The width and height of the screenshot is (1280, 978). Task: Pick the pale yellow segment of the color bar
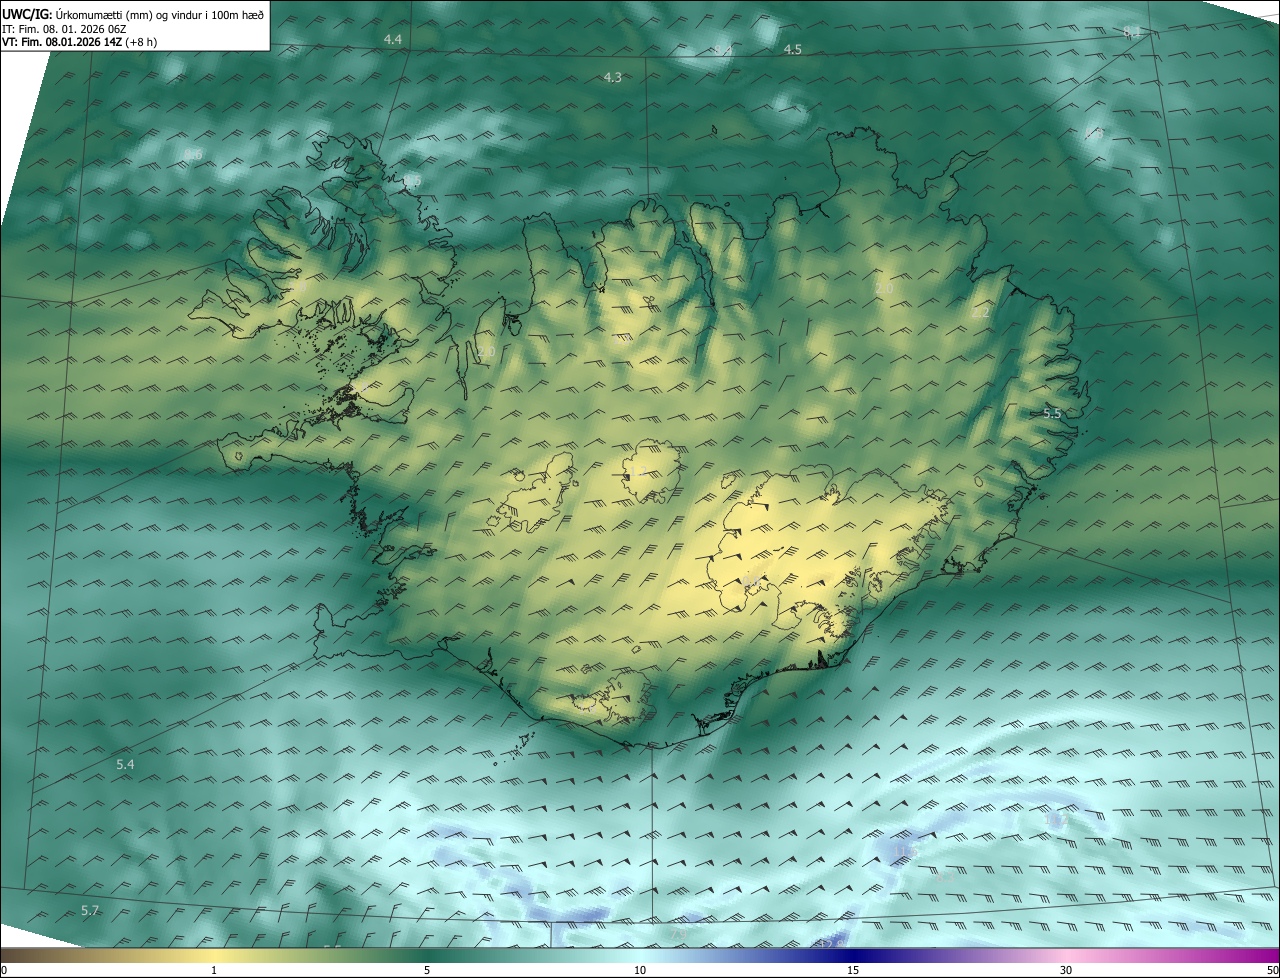click(x=215, y=955)
